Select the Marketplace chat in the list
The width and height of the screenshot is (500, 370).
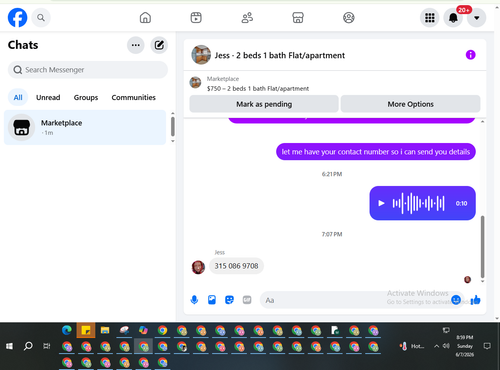coord(85,127)
